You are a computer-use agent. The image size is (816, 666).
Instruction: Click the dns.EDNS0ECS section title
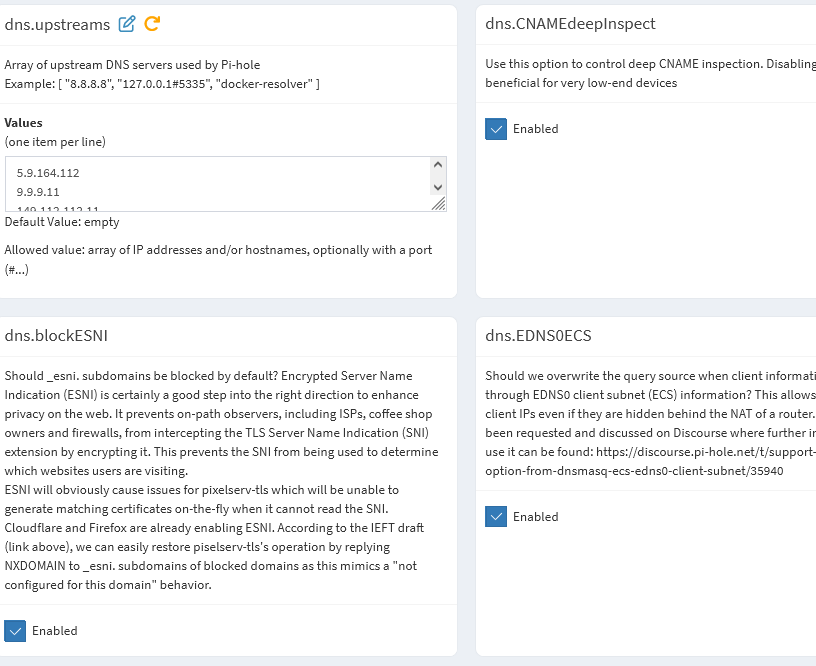point(538,336)
